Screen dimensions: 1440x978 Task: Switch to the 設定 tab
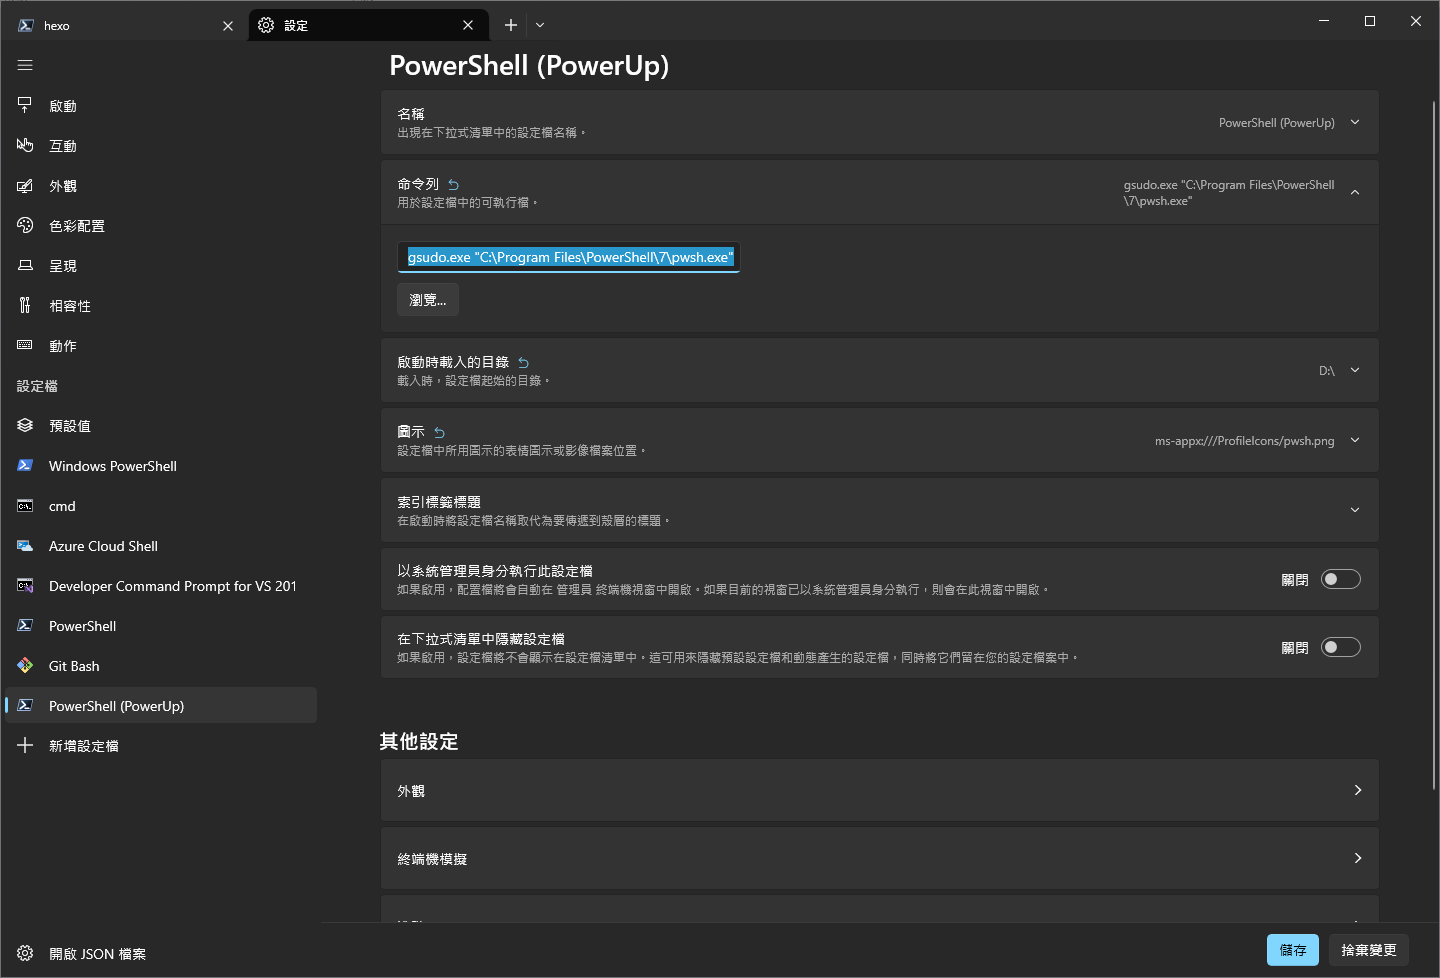367,25
